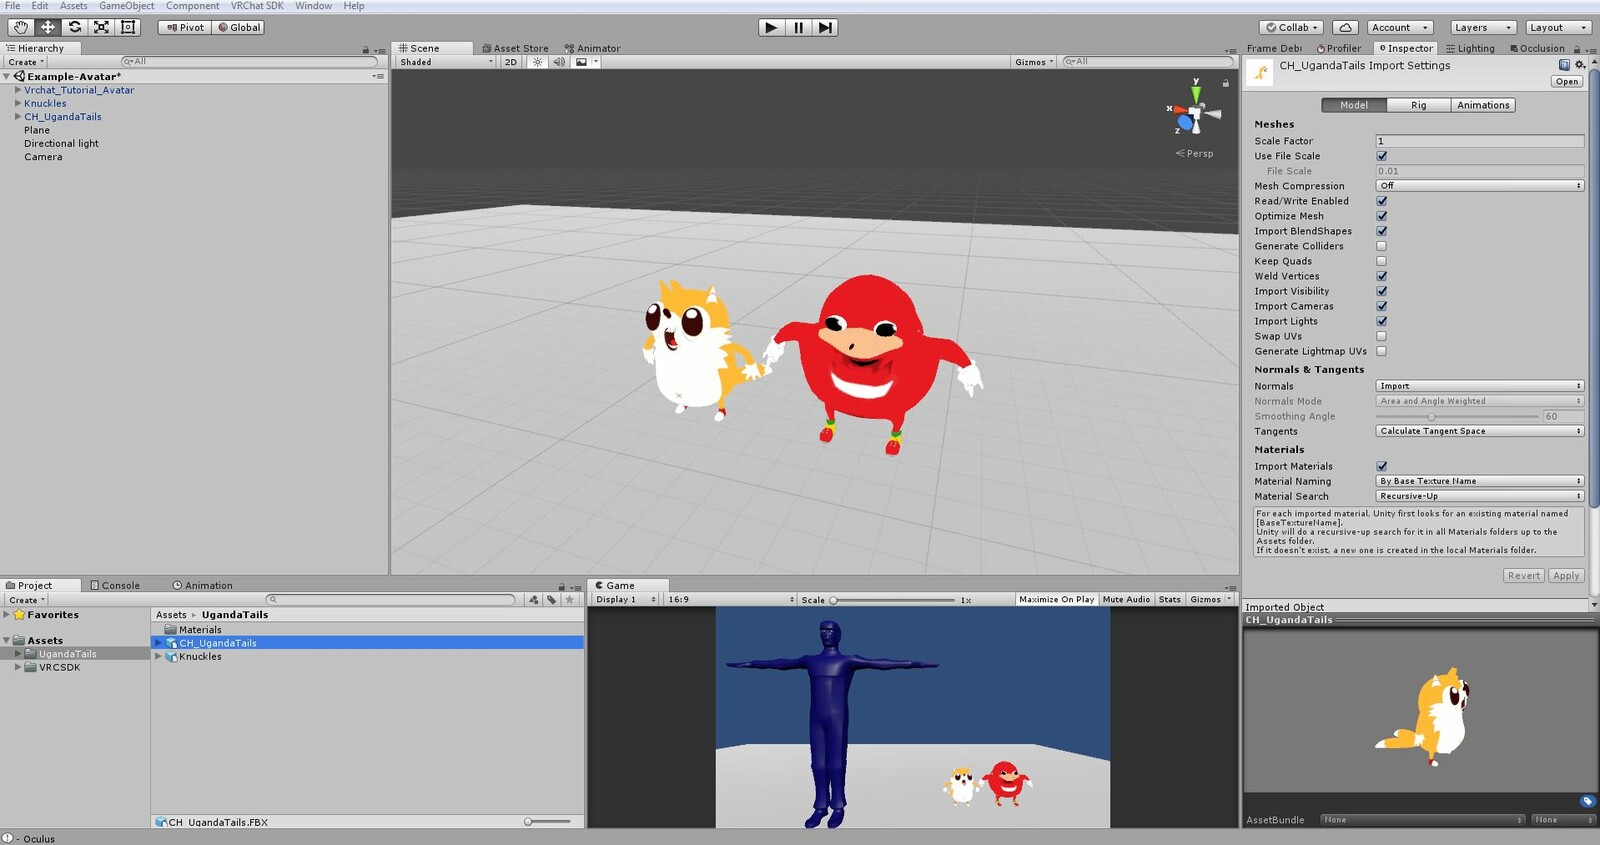This screenshot has width=1600, height=845.
Task: Toggle scene audio icon
Action: click(x=559, y=62)
